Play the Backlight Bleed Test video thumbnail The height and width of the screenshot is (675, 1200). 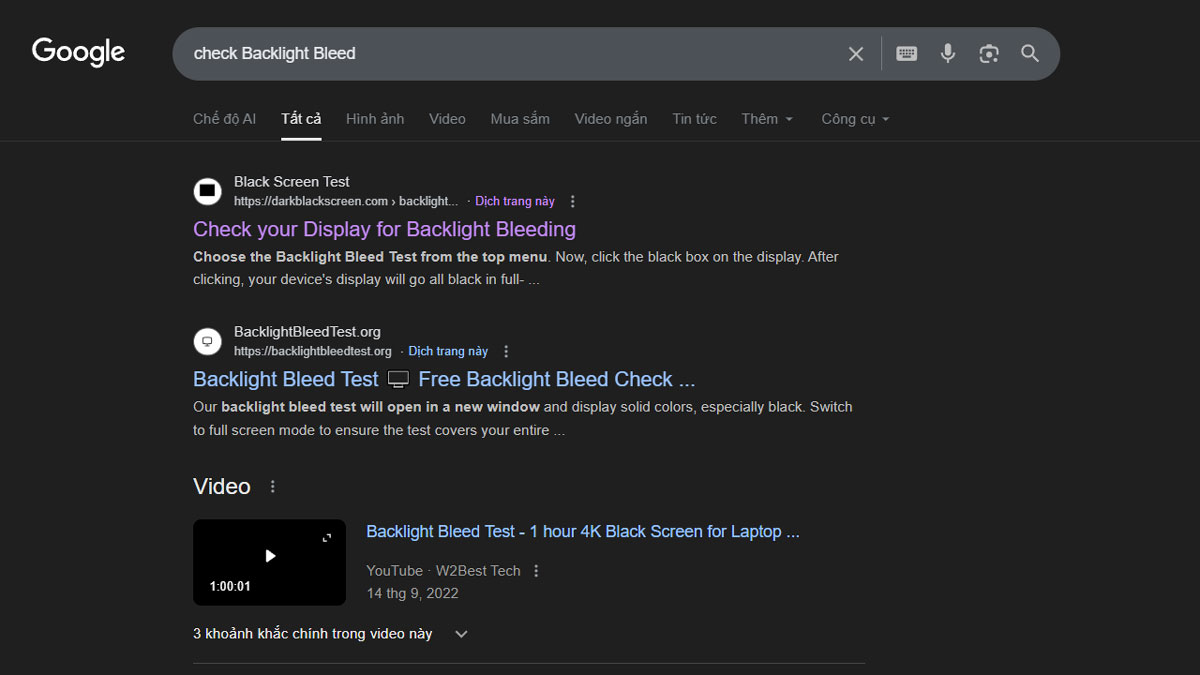click(269, 556)
